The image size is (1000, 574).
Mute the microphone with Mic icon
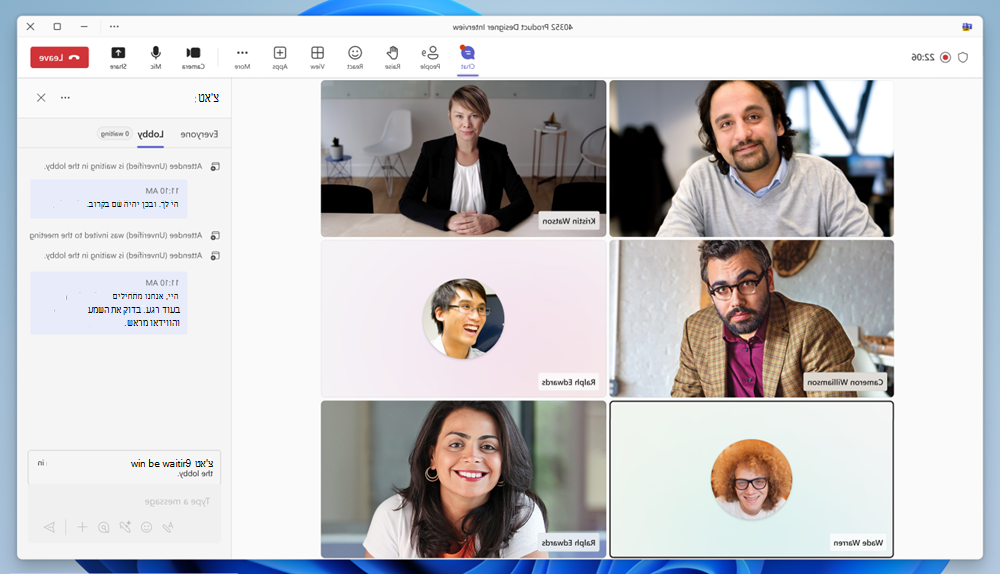tap(156, 57)
